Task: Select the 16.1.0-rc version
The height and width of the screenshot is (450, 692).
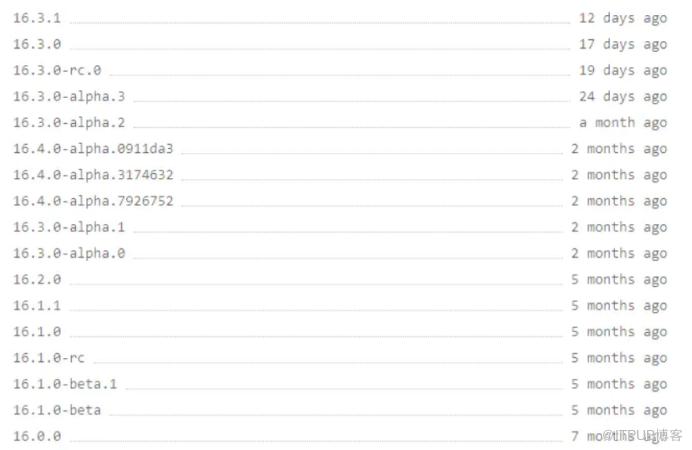Action: (x=49, y=358)
